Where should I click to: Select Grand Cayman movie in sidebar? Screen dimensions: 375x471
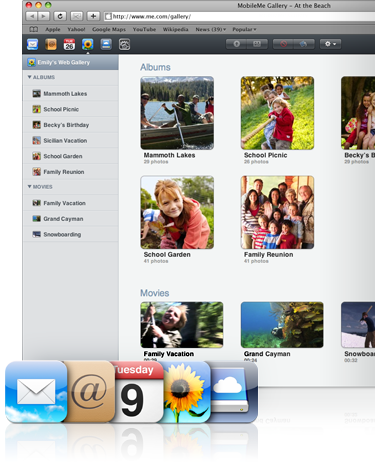pos(70,219)
